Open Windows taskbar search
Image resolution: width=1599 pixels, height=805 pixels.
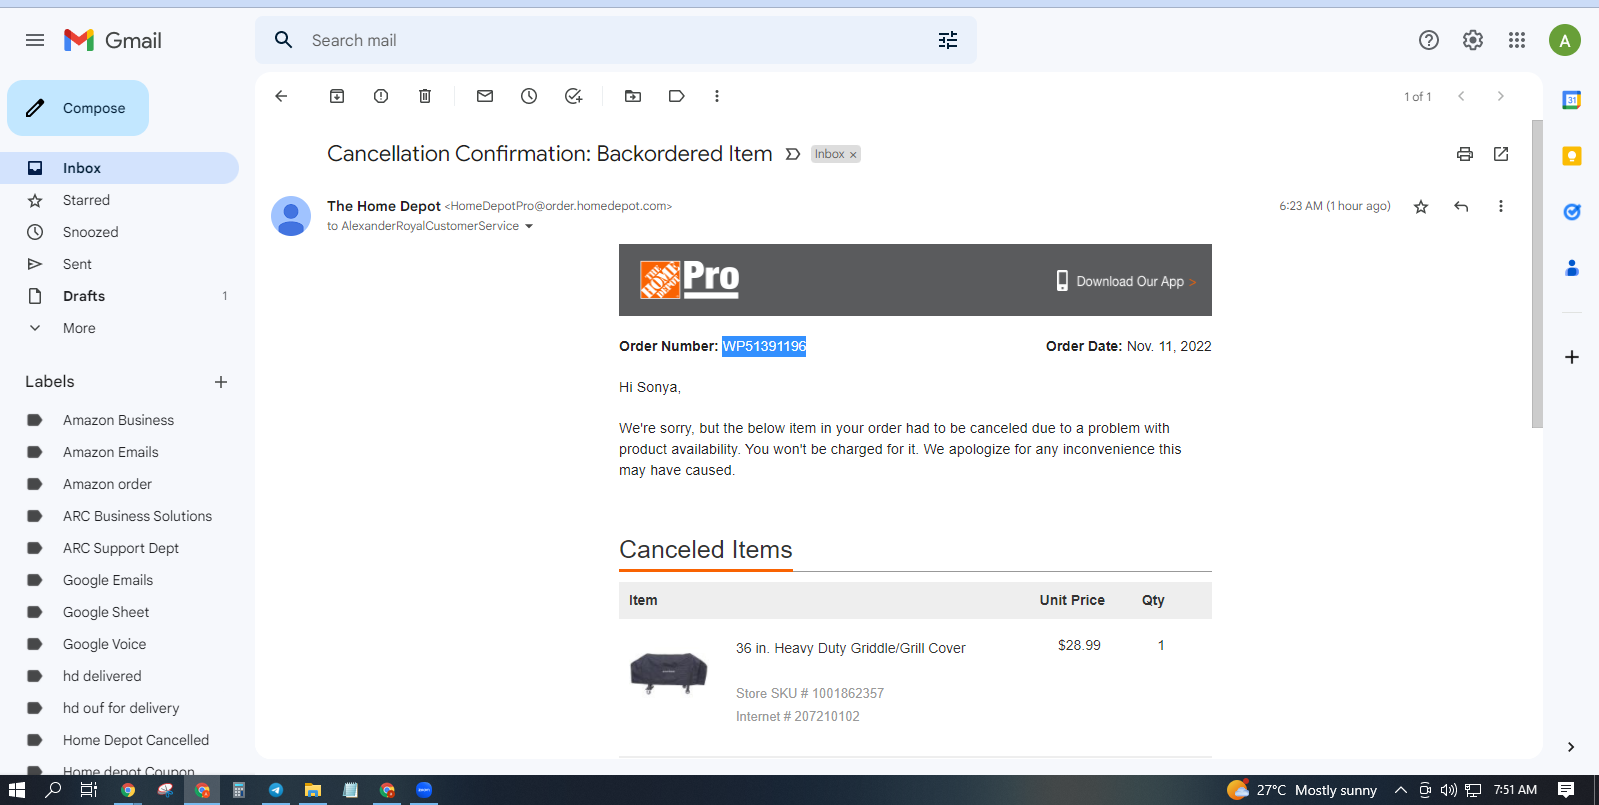click(x=53, y=790)
